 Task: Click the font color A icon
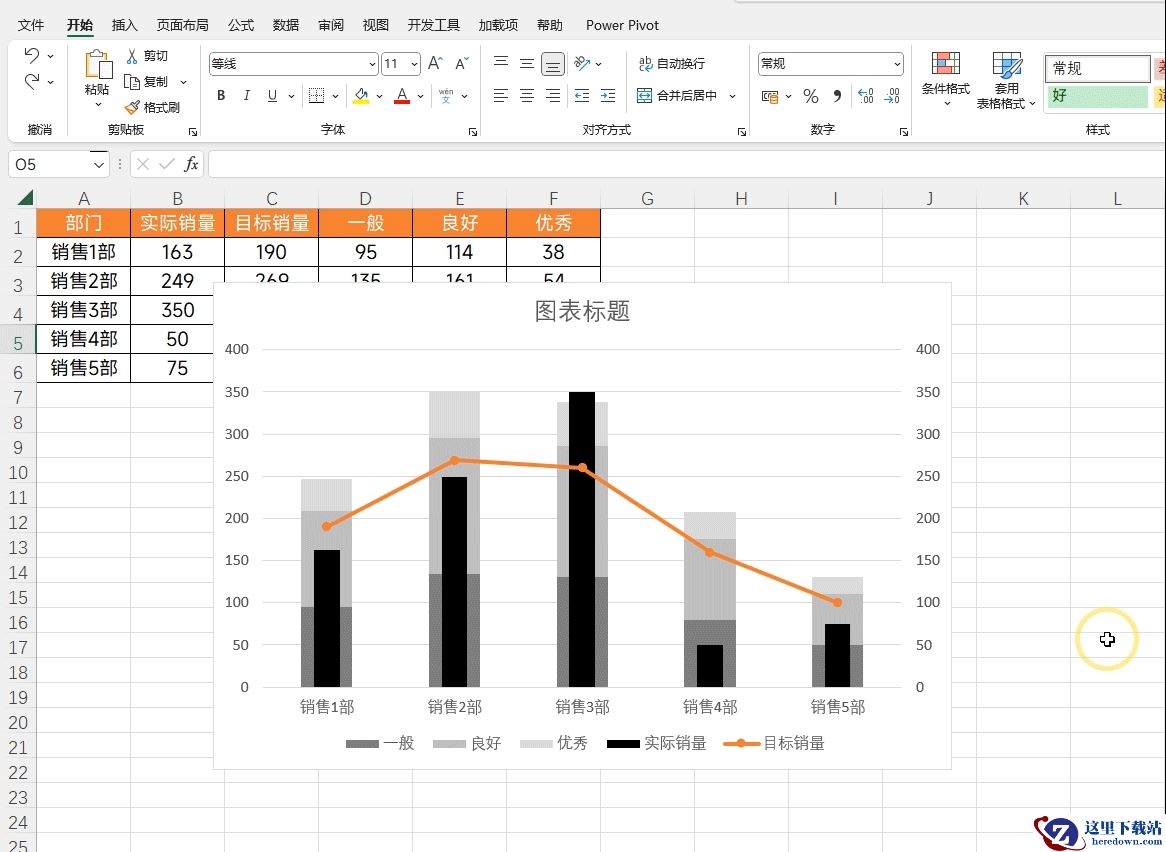coord(402,95)
